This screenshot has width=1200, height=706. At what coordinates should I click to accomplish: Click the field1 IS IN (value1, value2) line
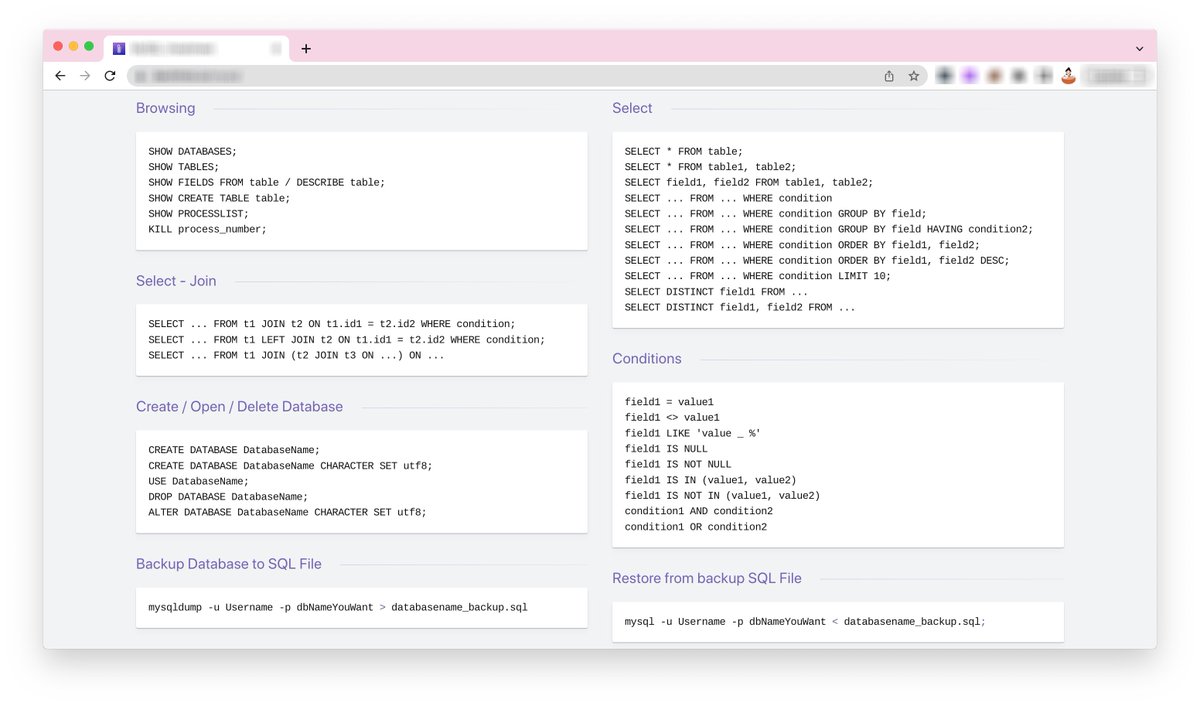pos(711,480)
